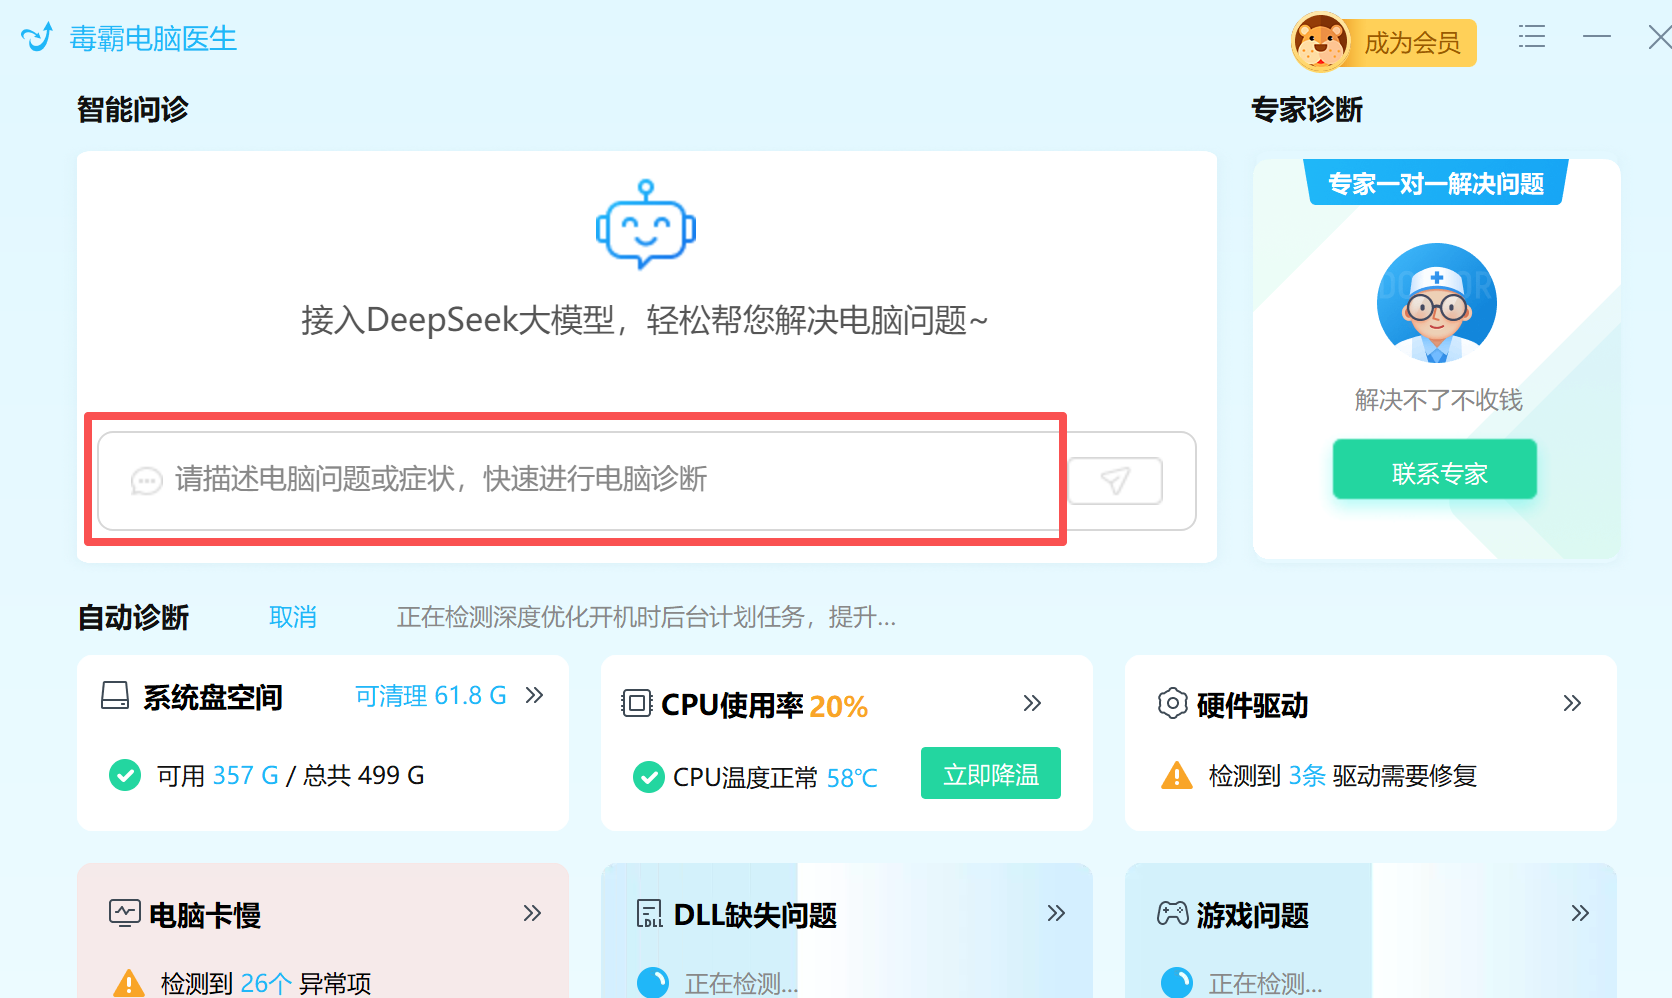Close the 毒霸电脑医生 window
The image size is (1672, 998).
pos(1659,37)
